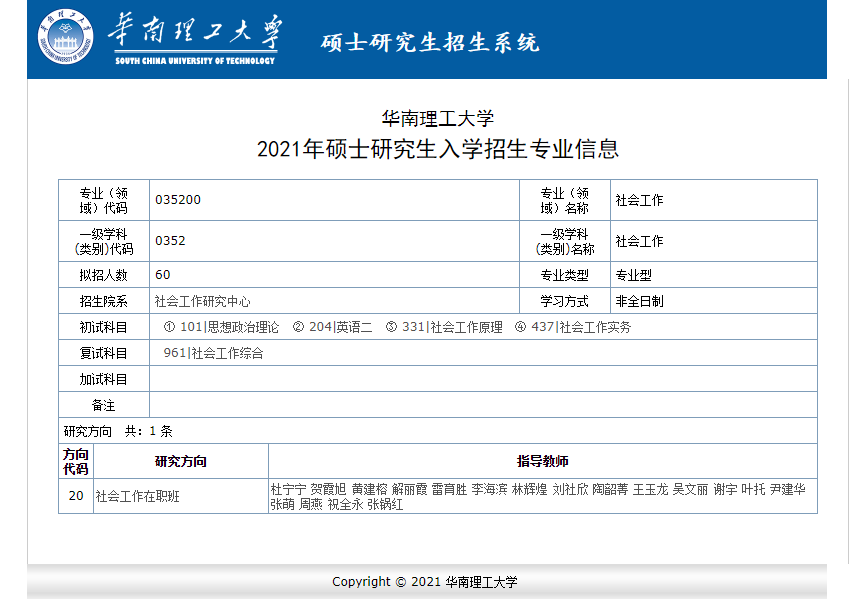Click the major code value 035200
Screen dimensions: 863x615
[x=178, y=200]
